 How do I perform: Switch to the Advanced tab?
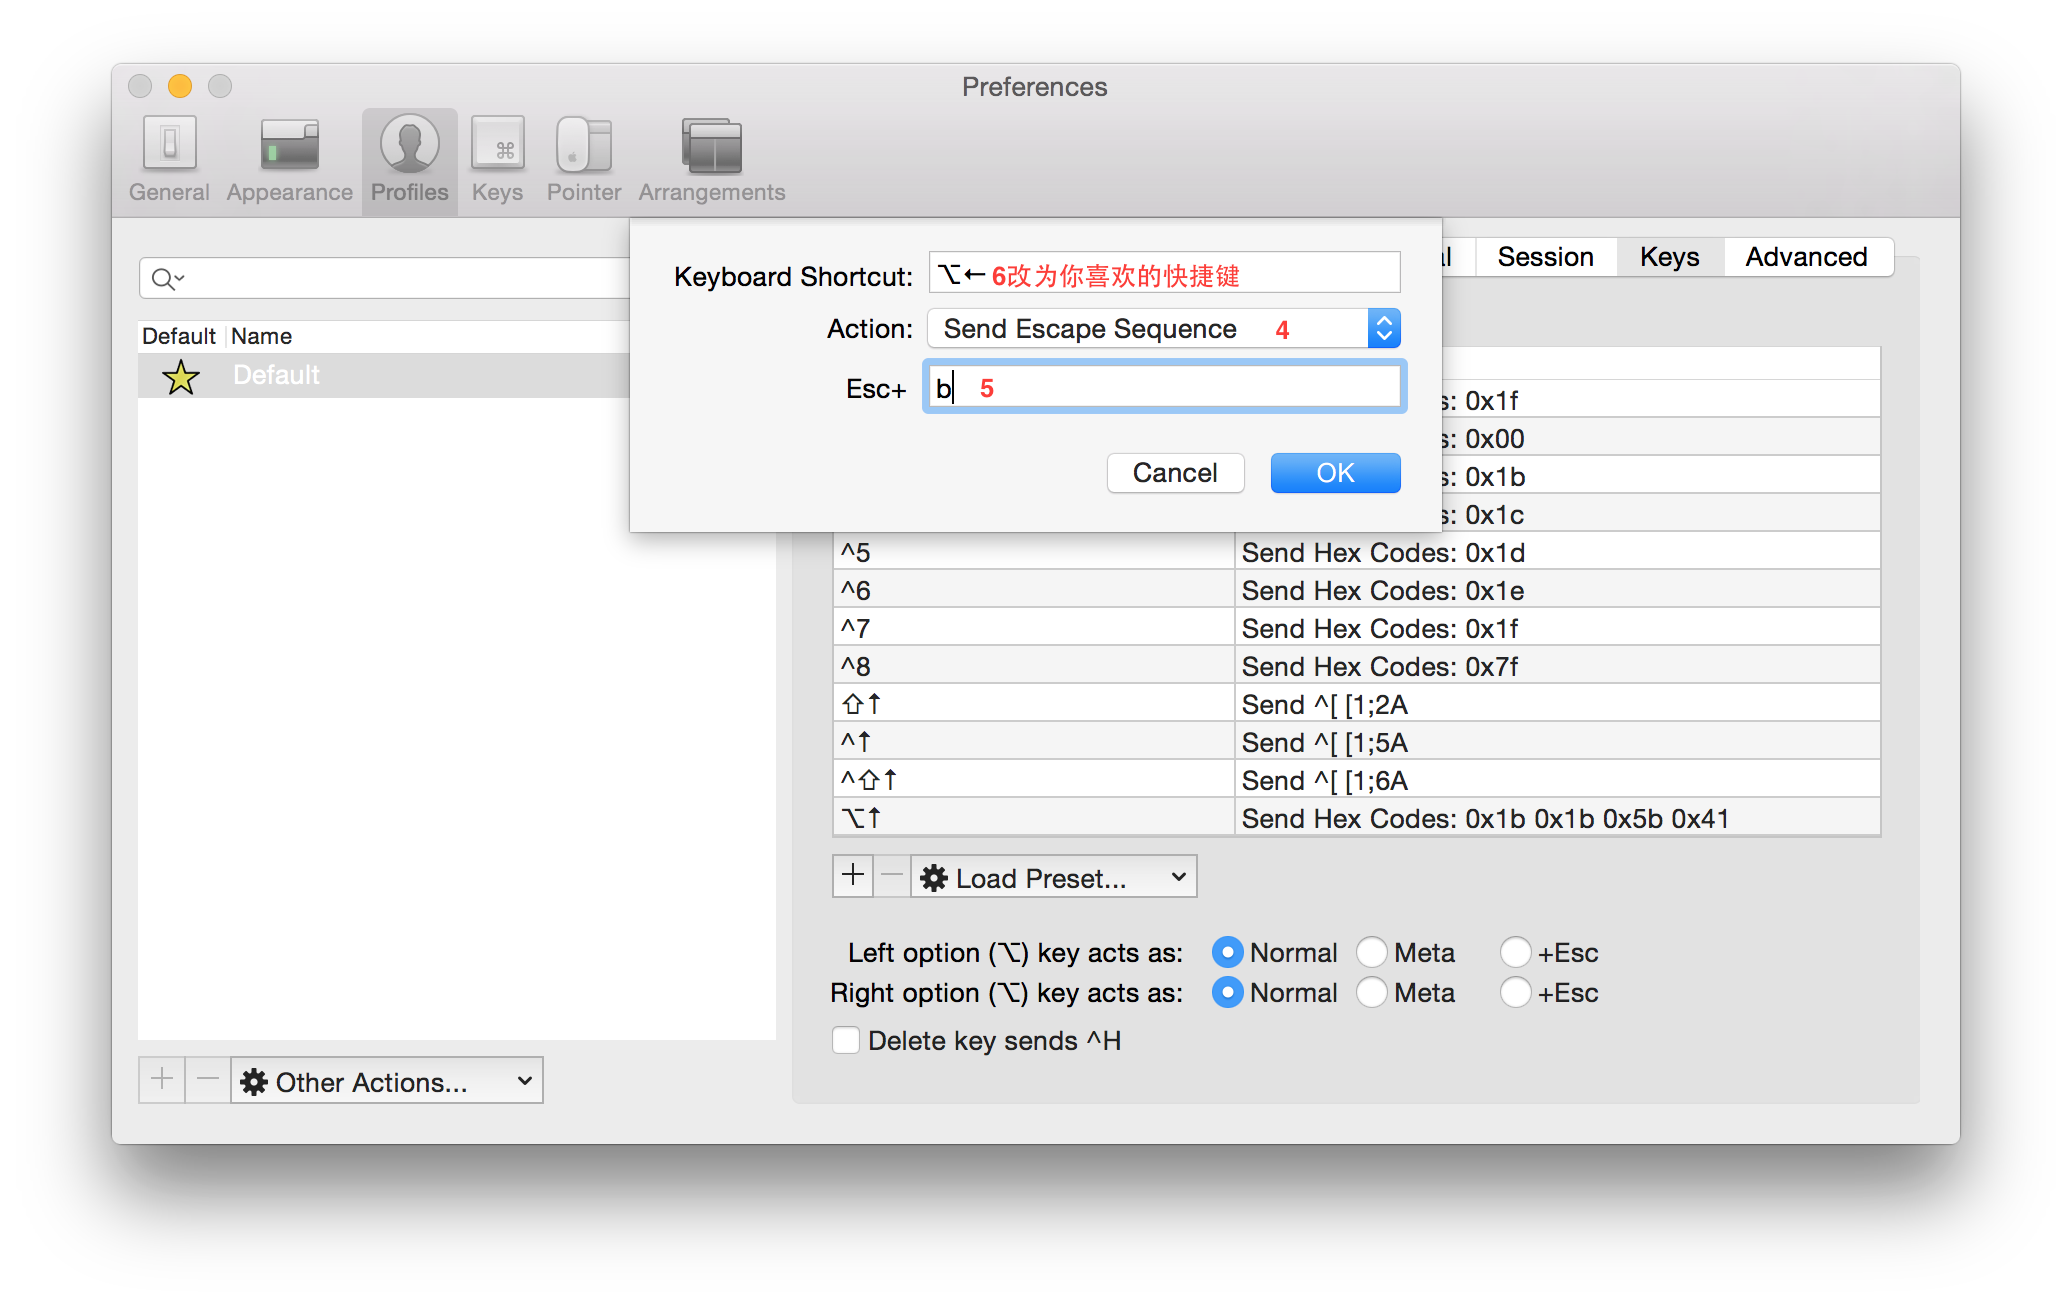point(1806,257)
